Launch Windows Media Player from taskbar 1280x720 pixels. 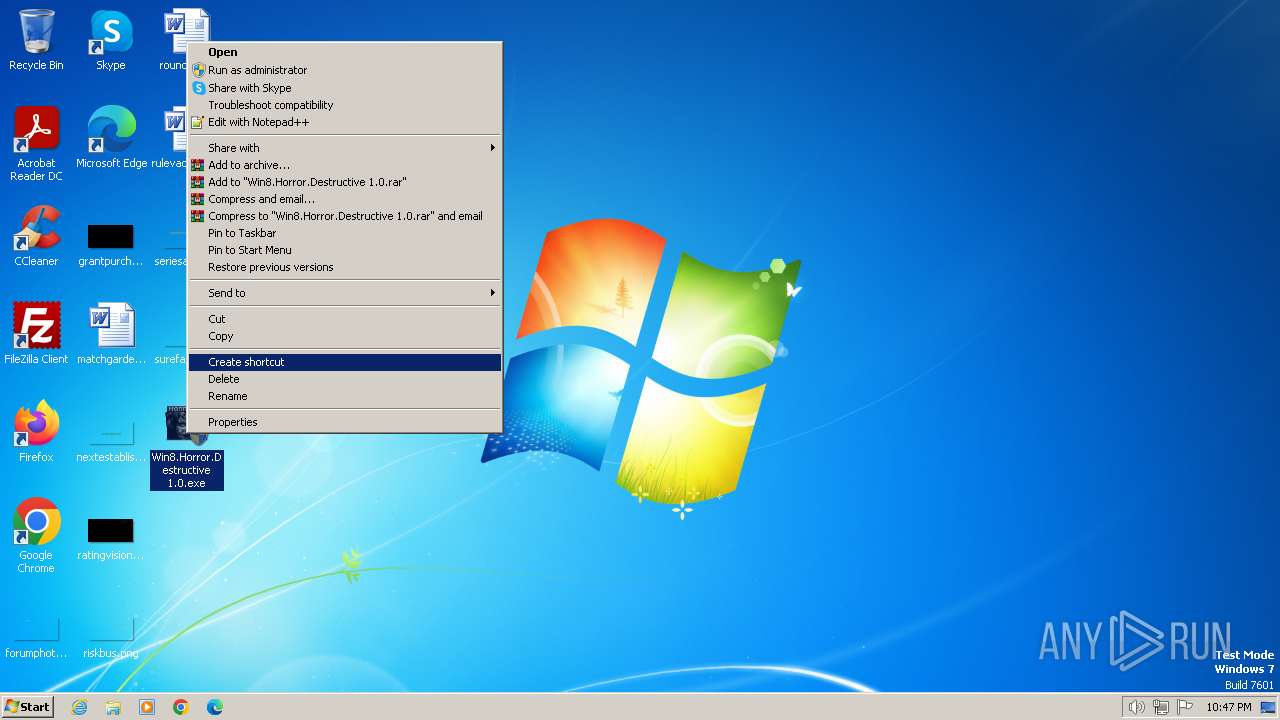pos(147,707)
